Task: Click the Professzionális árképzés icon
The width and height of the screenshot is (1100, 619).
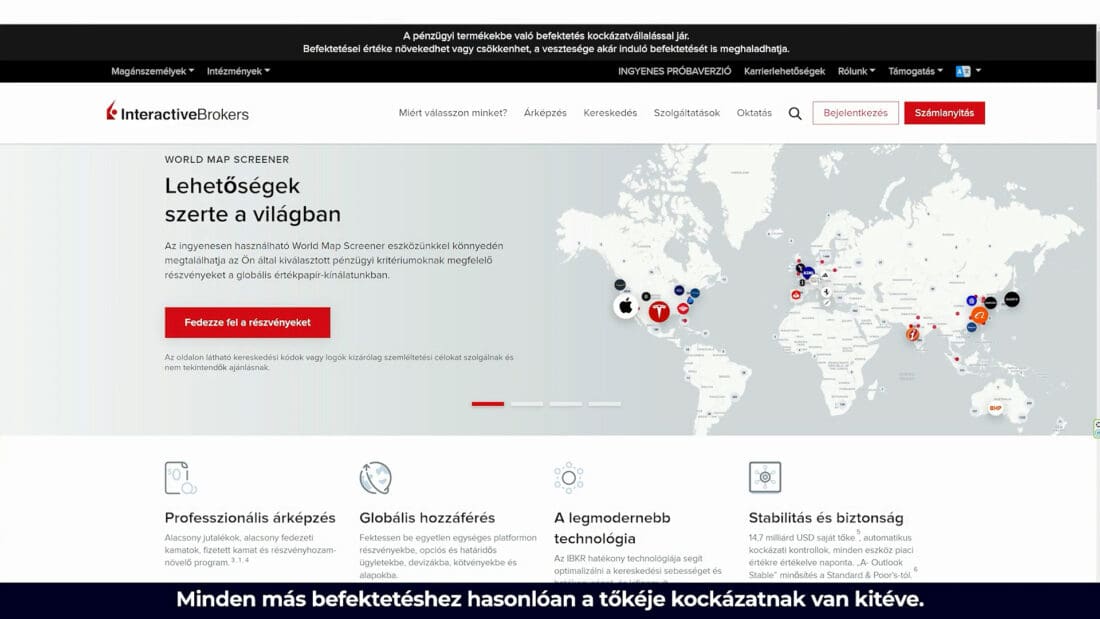Action: 181,478
